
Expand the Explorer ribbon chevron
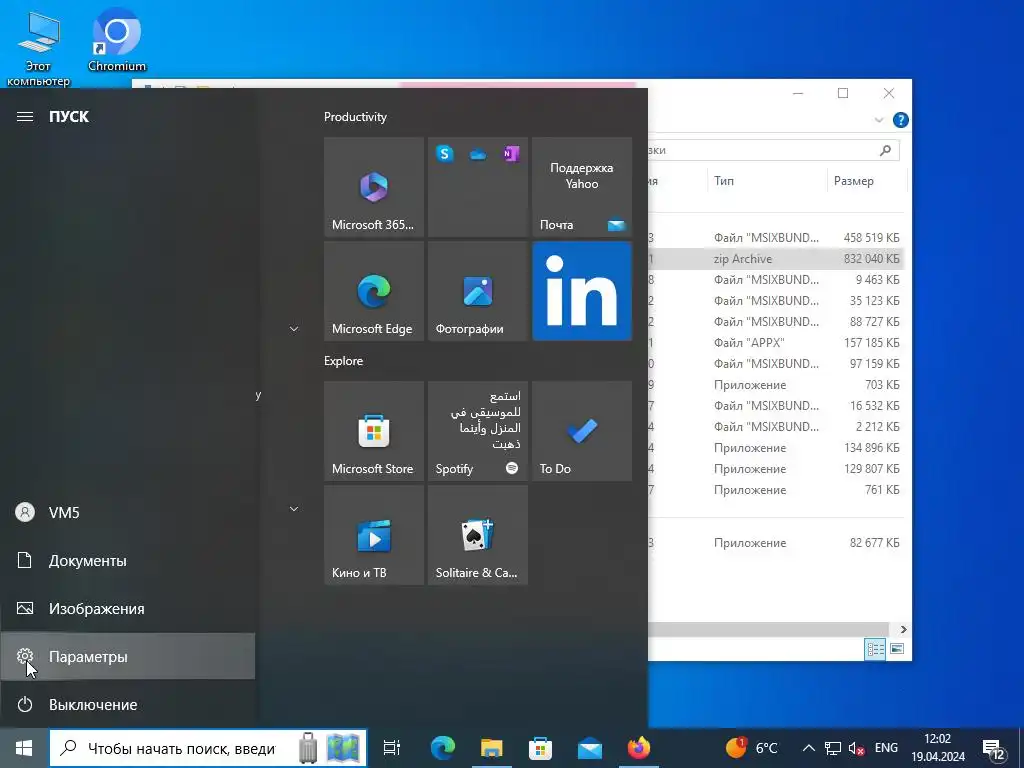point(879,120)
